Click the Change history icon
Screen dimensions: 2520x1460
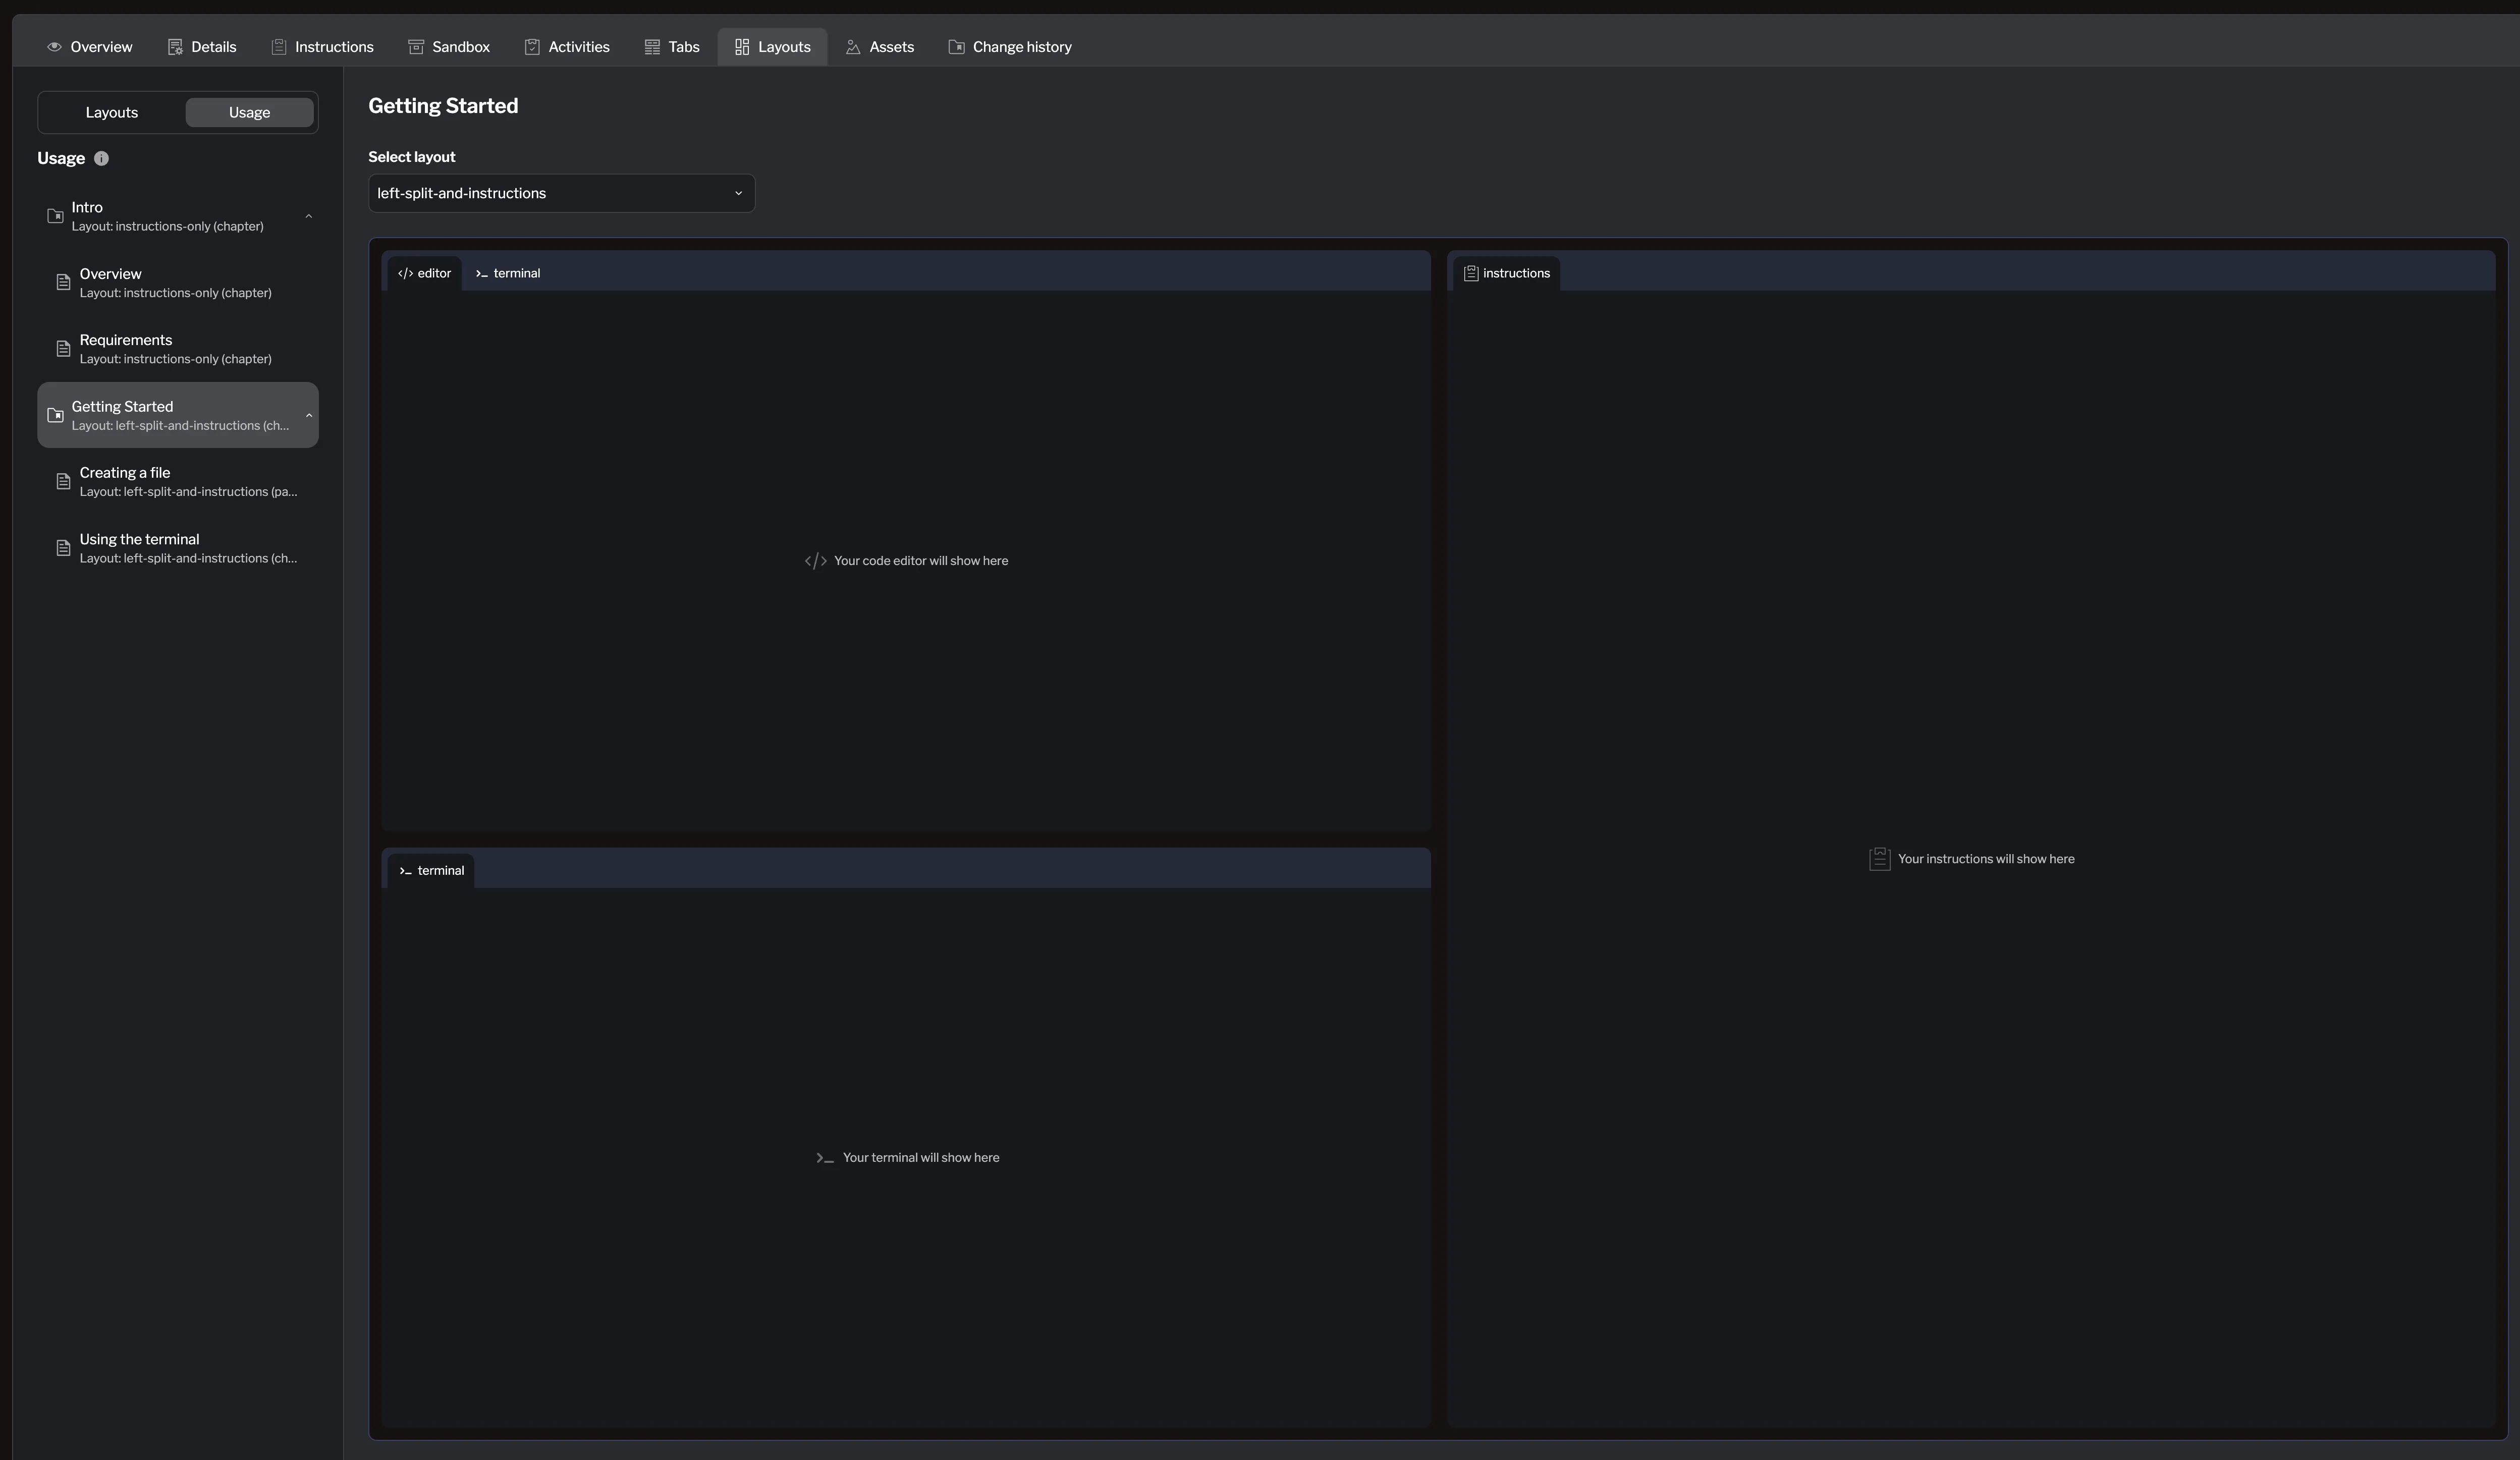click(x=956, y=47)
